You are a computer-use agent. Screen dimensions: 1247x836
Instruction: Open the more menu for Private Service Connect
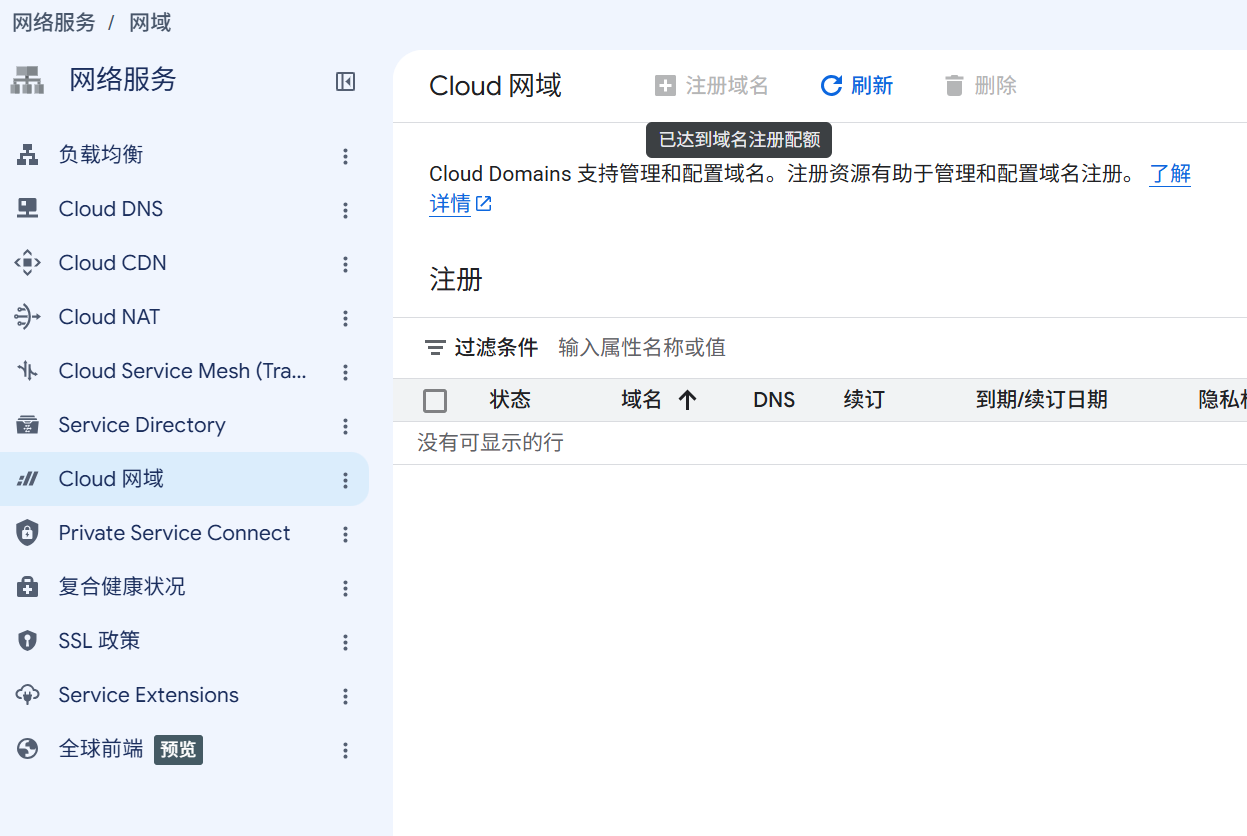345,534
